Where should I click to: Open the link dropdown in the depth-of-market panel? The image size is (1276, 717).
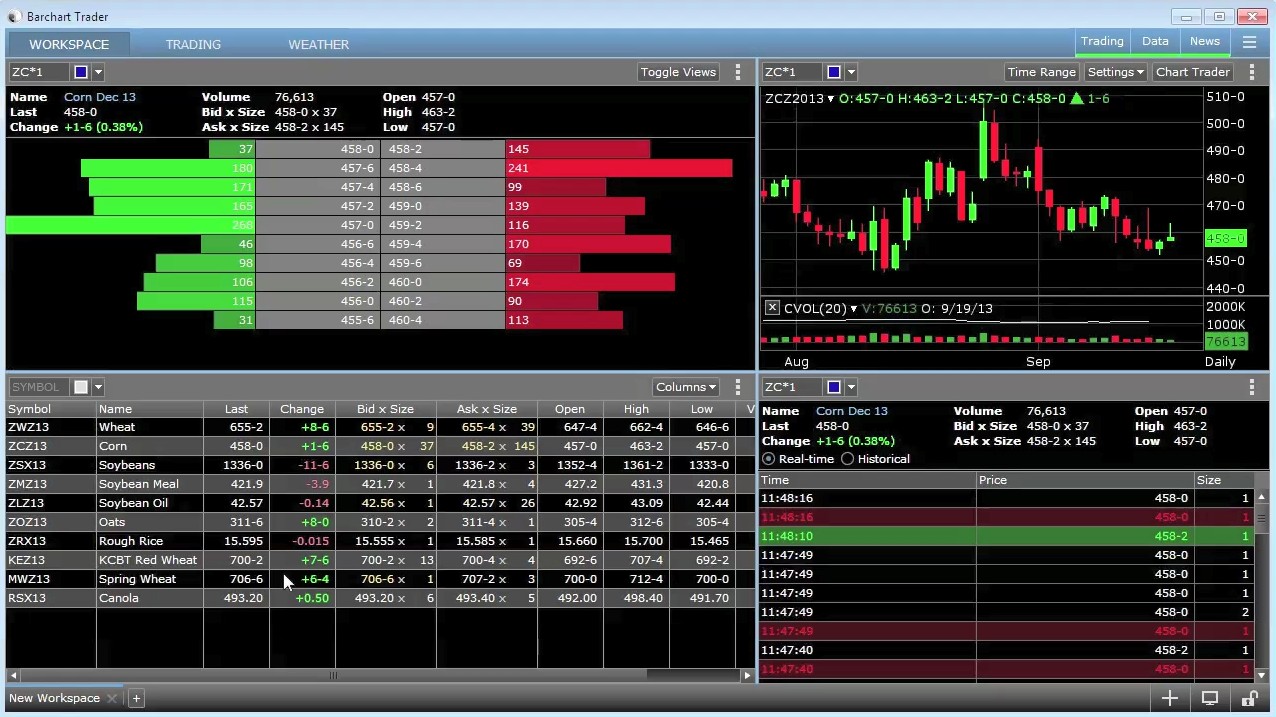pyautogui.click(x=98, y=72)
